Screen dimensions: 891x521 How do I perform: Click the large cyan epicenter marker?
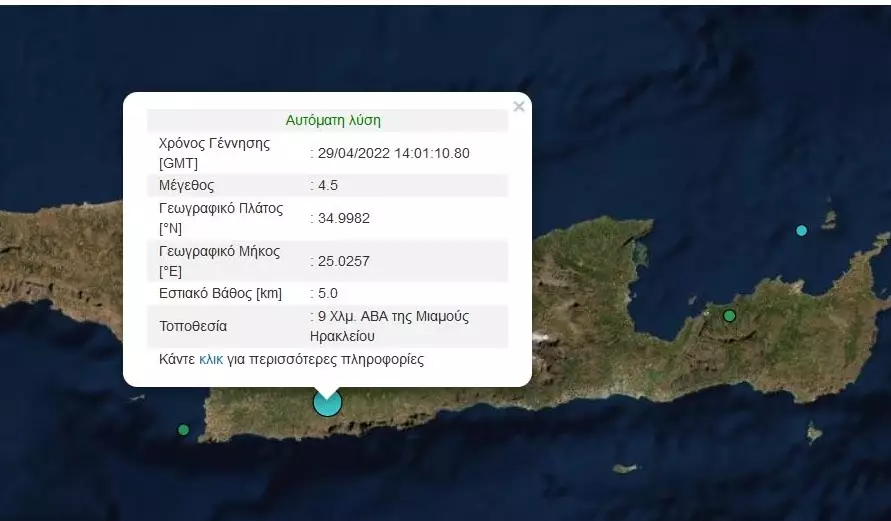click(x=327, y=402)
